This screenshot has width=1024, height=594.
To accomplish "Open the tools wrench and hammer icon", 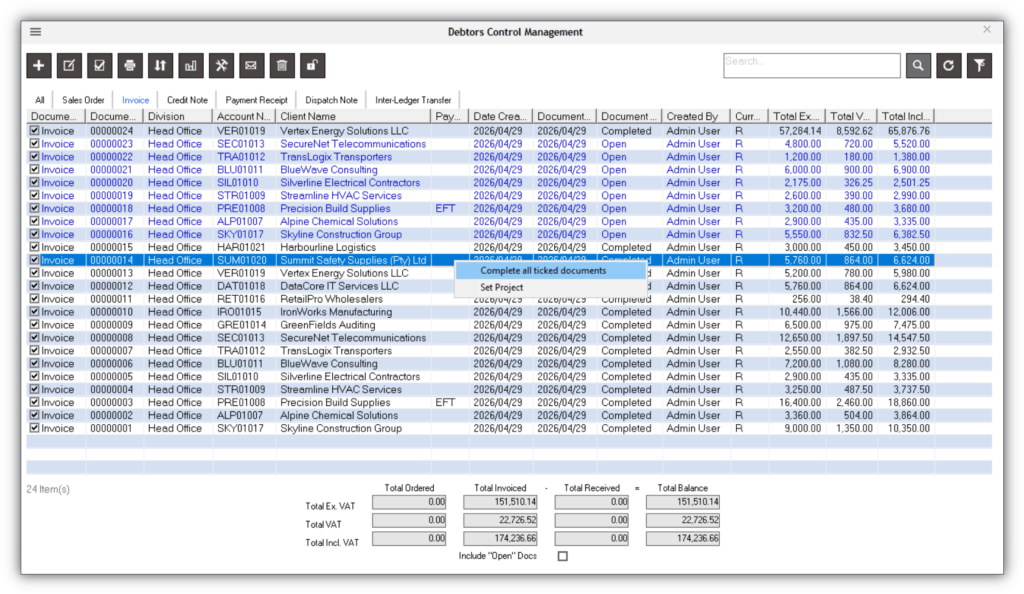I will tap(221, 65).
